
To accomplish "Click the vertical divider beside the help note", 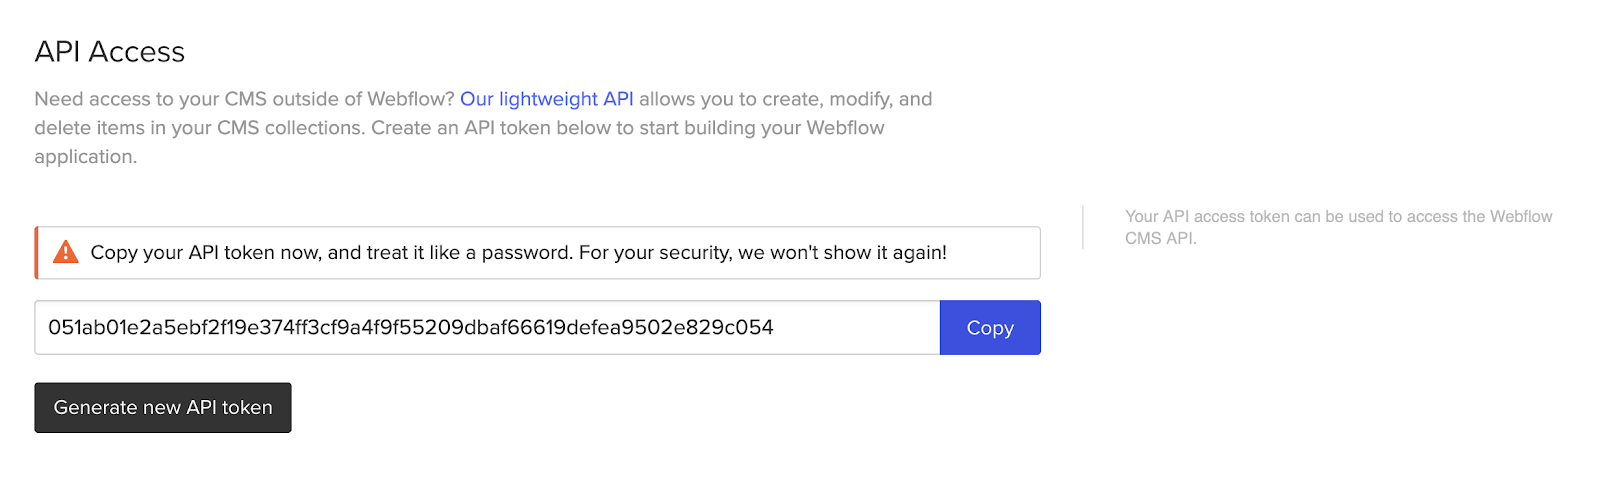I will click(1083, 227).
